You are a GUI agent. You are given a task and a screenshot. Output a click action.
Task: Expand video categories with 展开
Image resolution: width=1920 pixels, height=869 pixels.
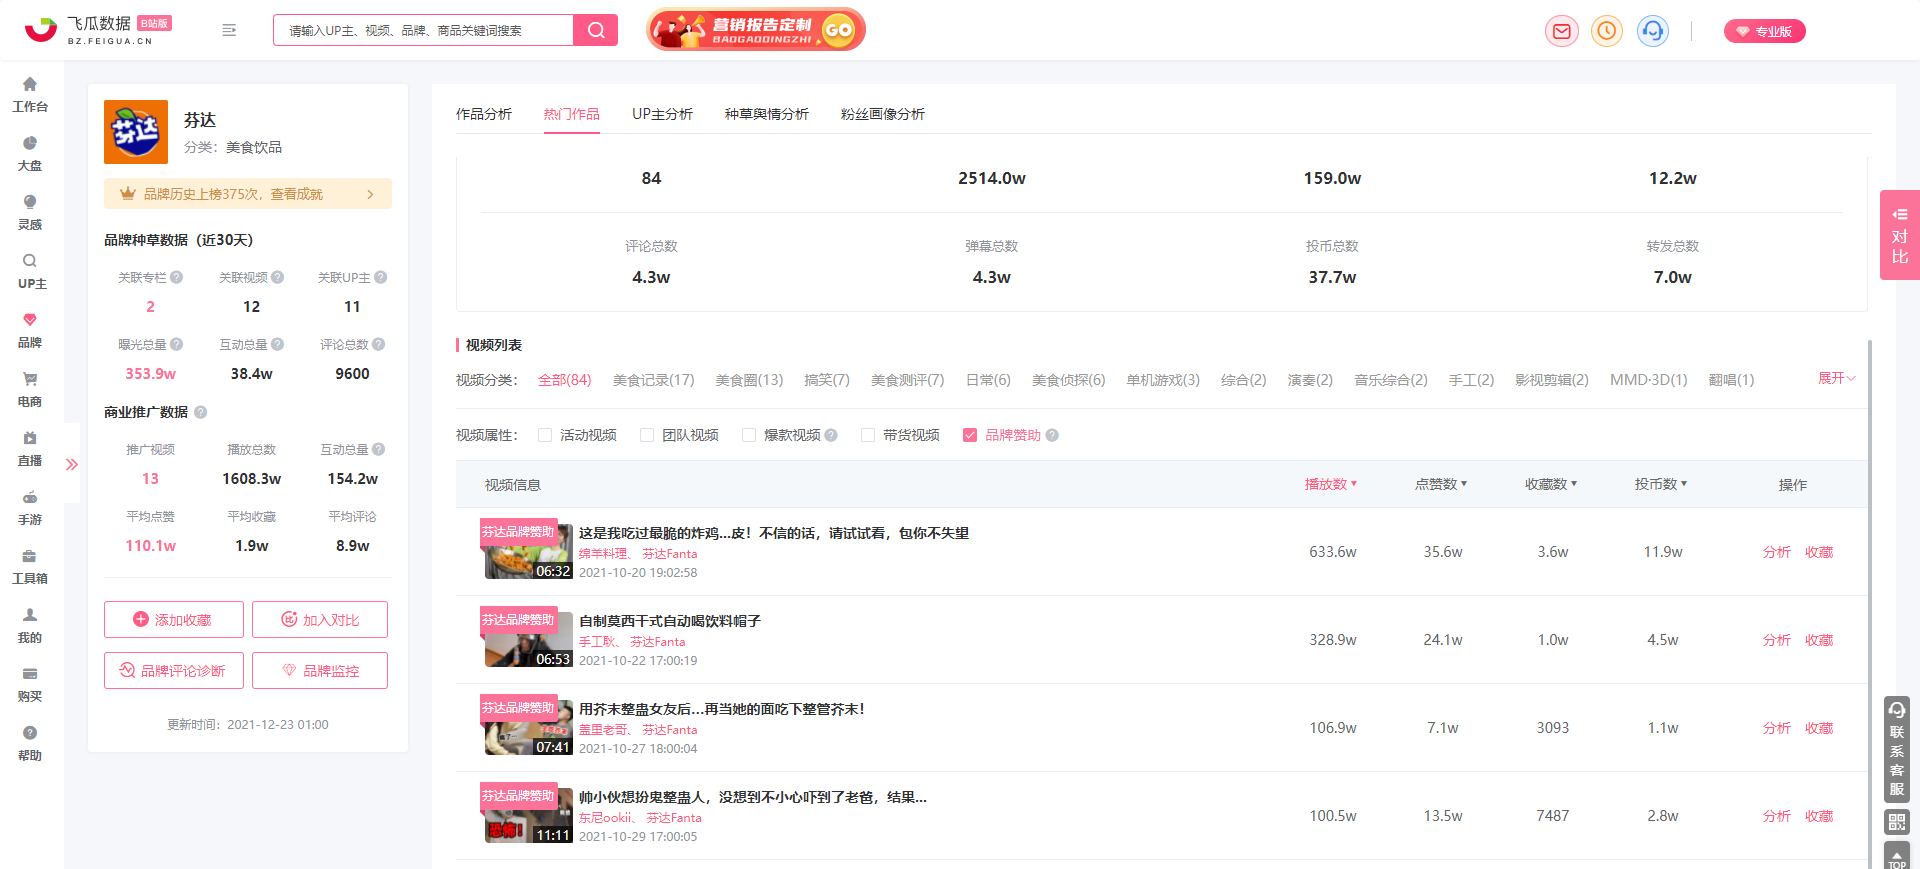[x=1837, y=378]
